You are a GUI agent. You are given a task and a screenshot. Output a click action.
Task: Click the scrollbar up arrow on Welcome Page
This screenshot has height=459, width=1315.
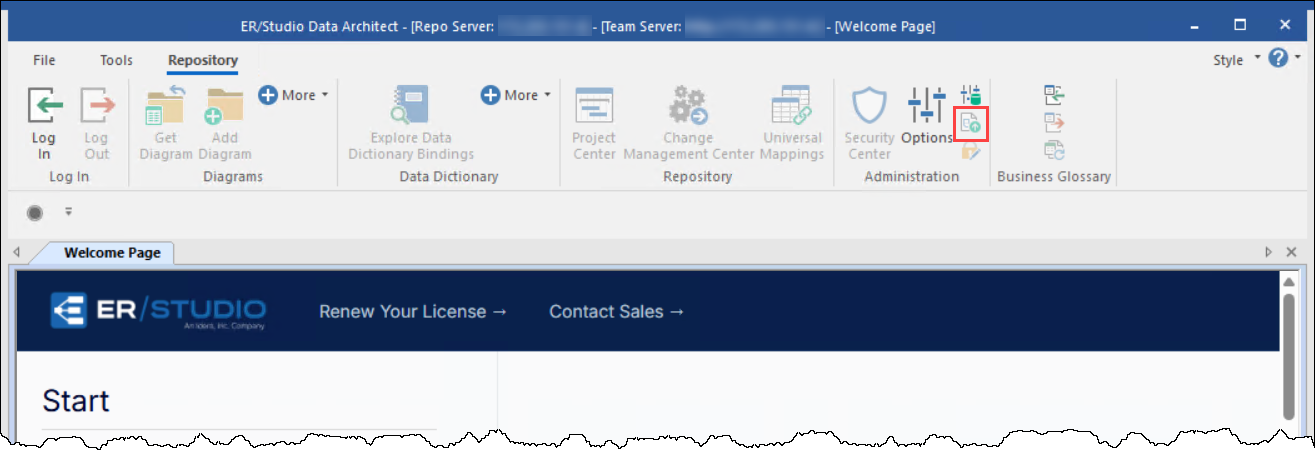[x=1290, y=282]
